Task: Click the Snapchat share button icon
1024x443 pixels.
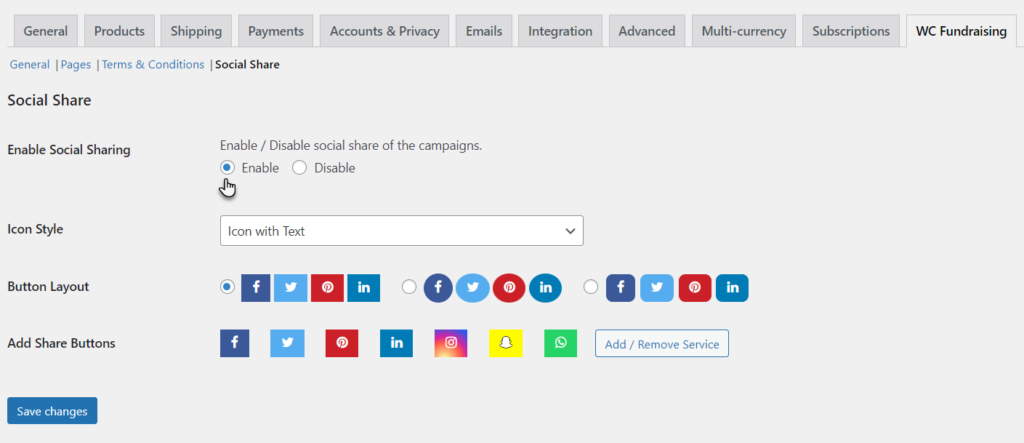Action: 505,343
